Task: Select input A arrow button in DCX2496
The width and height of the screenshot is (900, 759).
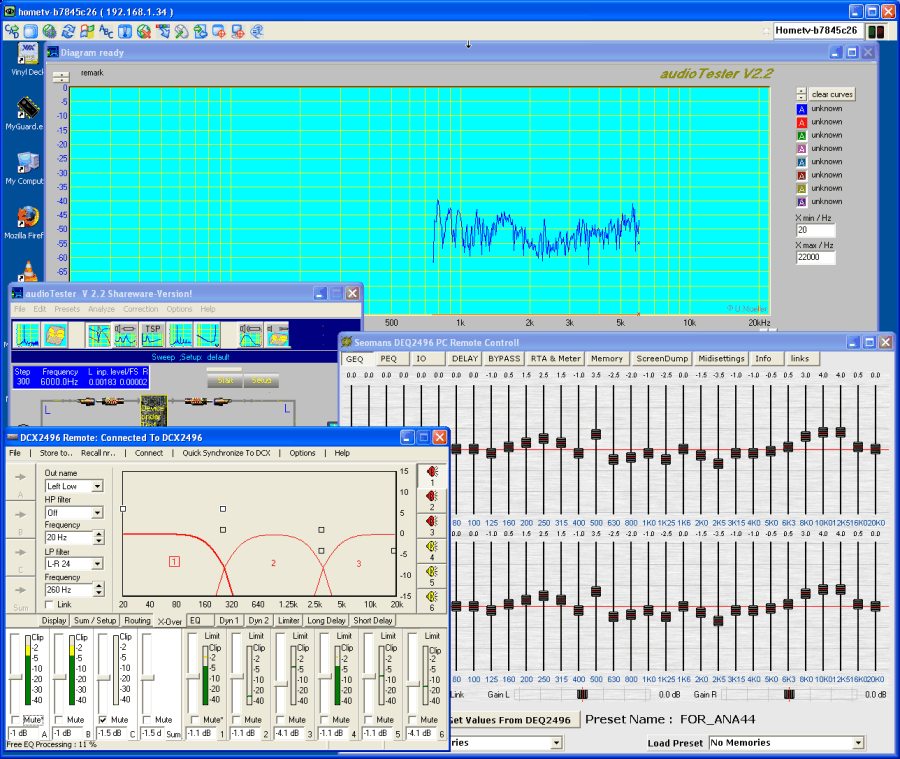Action: pos(21,483)
